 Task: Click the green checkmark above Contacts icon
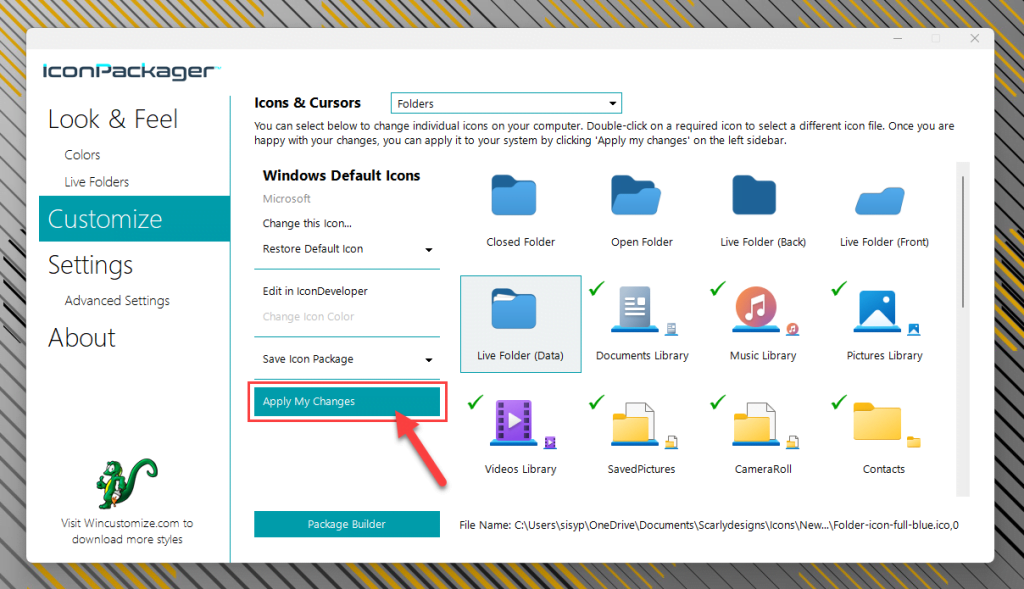coord(837,404)
